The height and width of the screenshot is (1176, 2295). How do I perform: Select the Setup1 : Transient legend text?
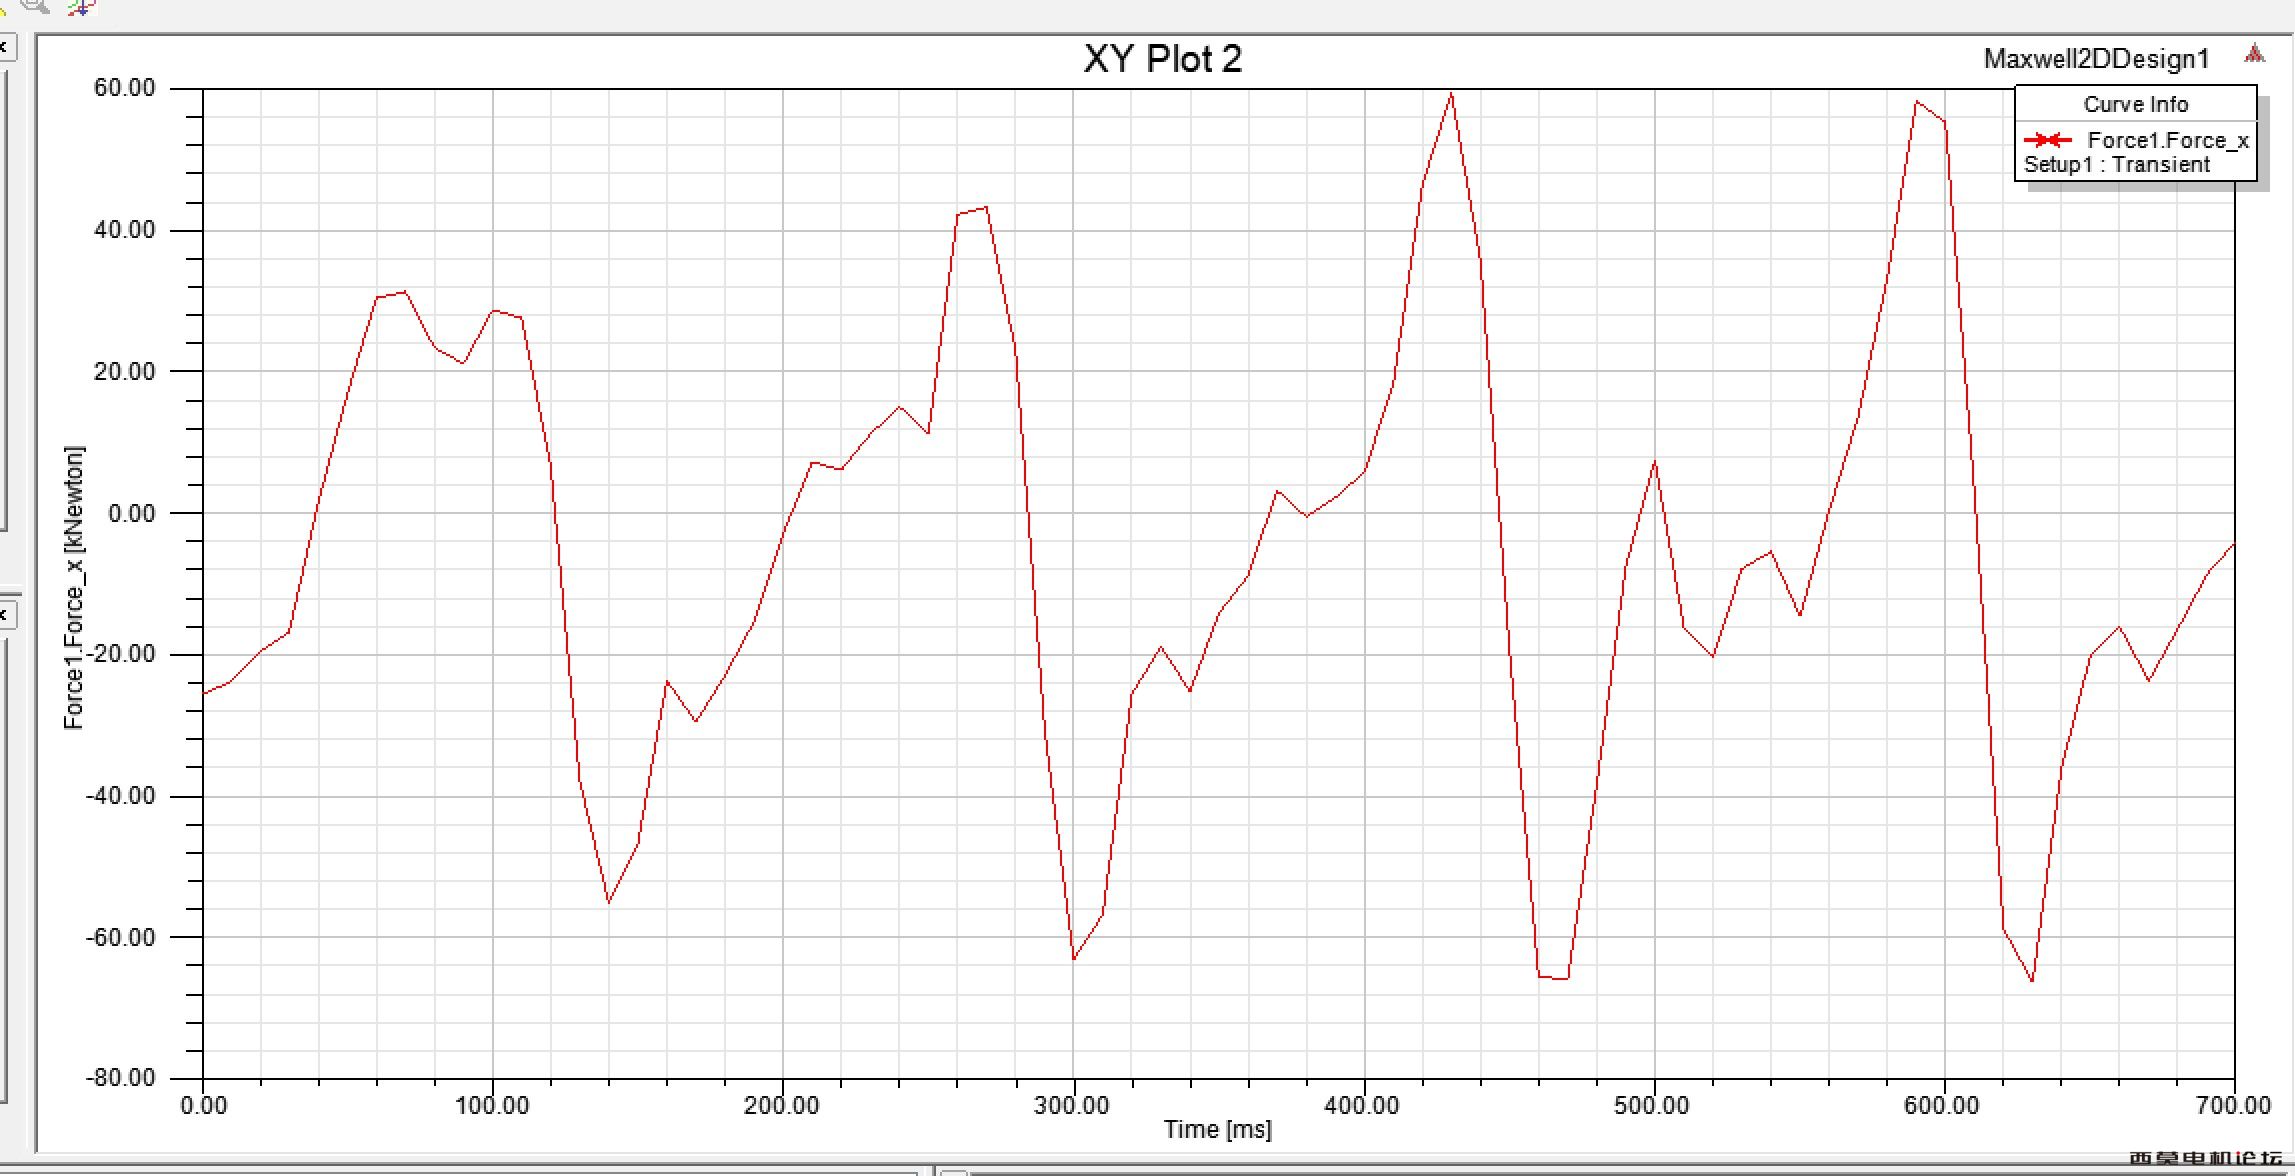pyautogui.click(x=2116, y=164)
